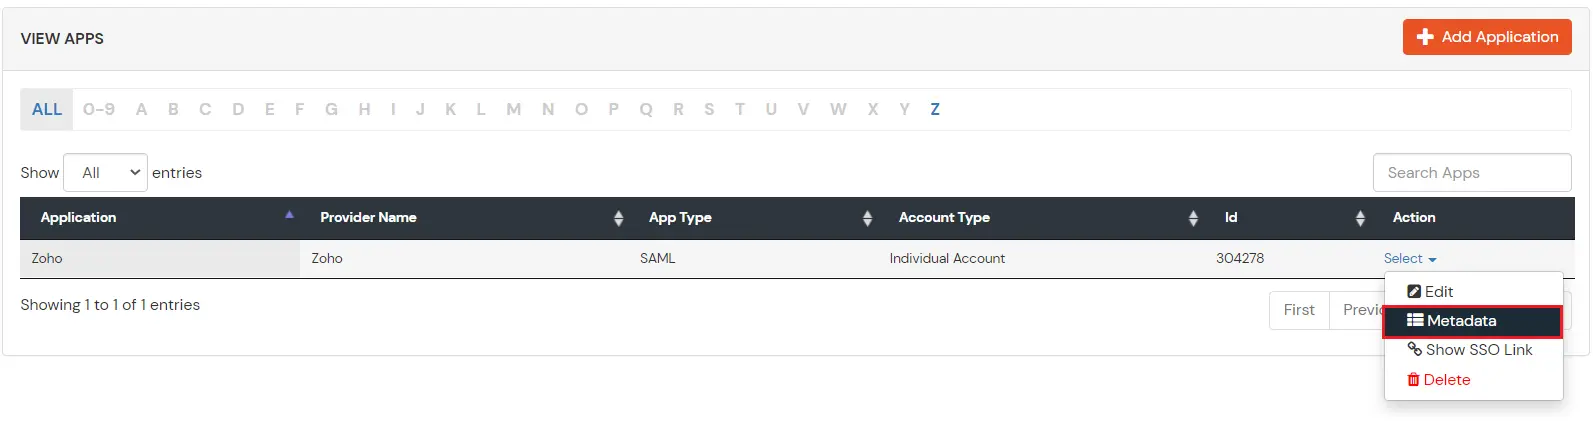
Task: Sort by Application column header
Action: 160,217
